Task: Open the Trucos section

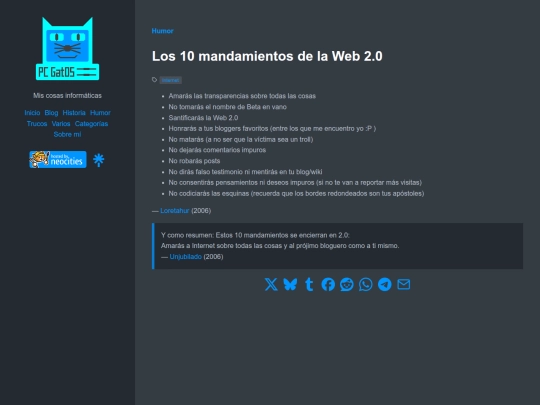Action: (37, 124)
